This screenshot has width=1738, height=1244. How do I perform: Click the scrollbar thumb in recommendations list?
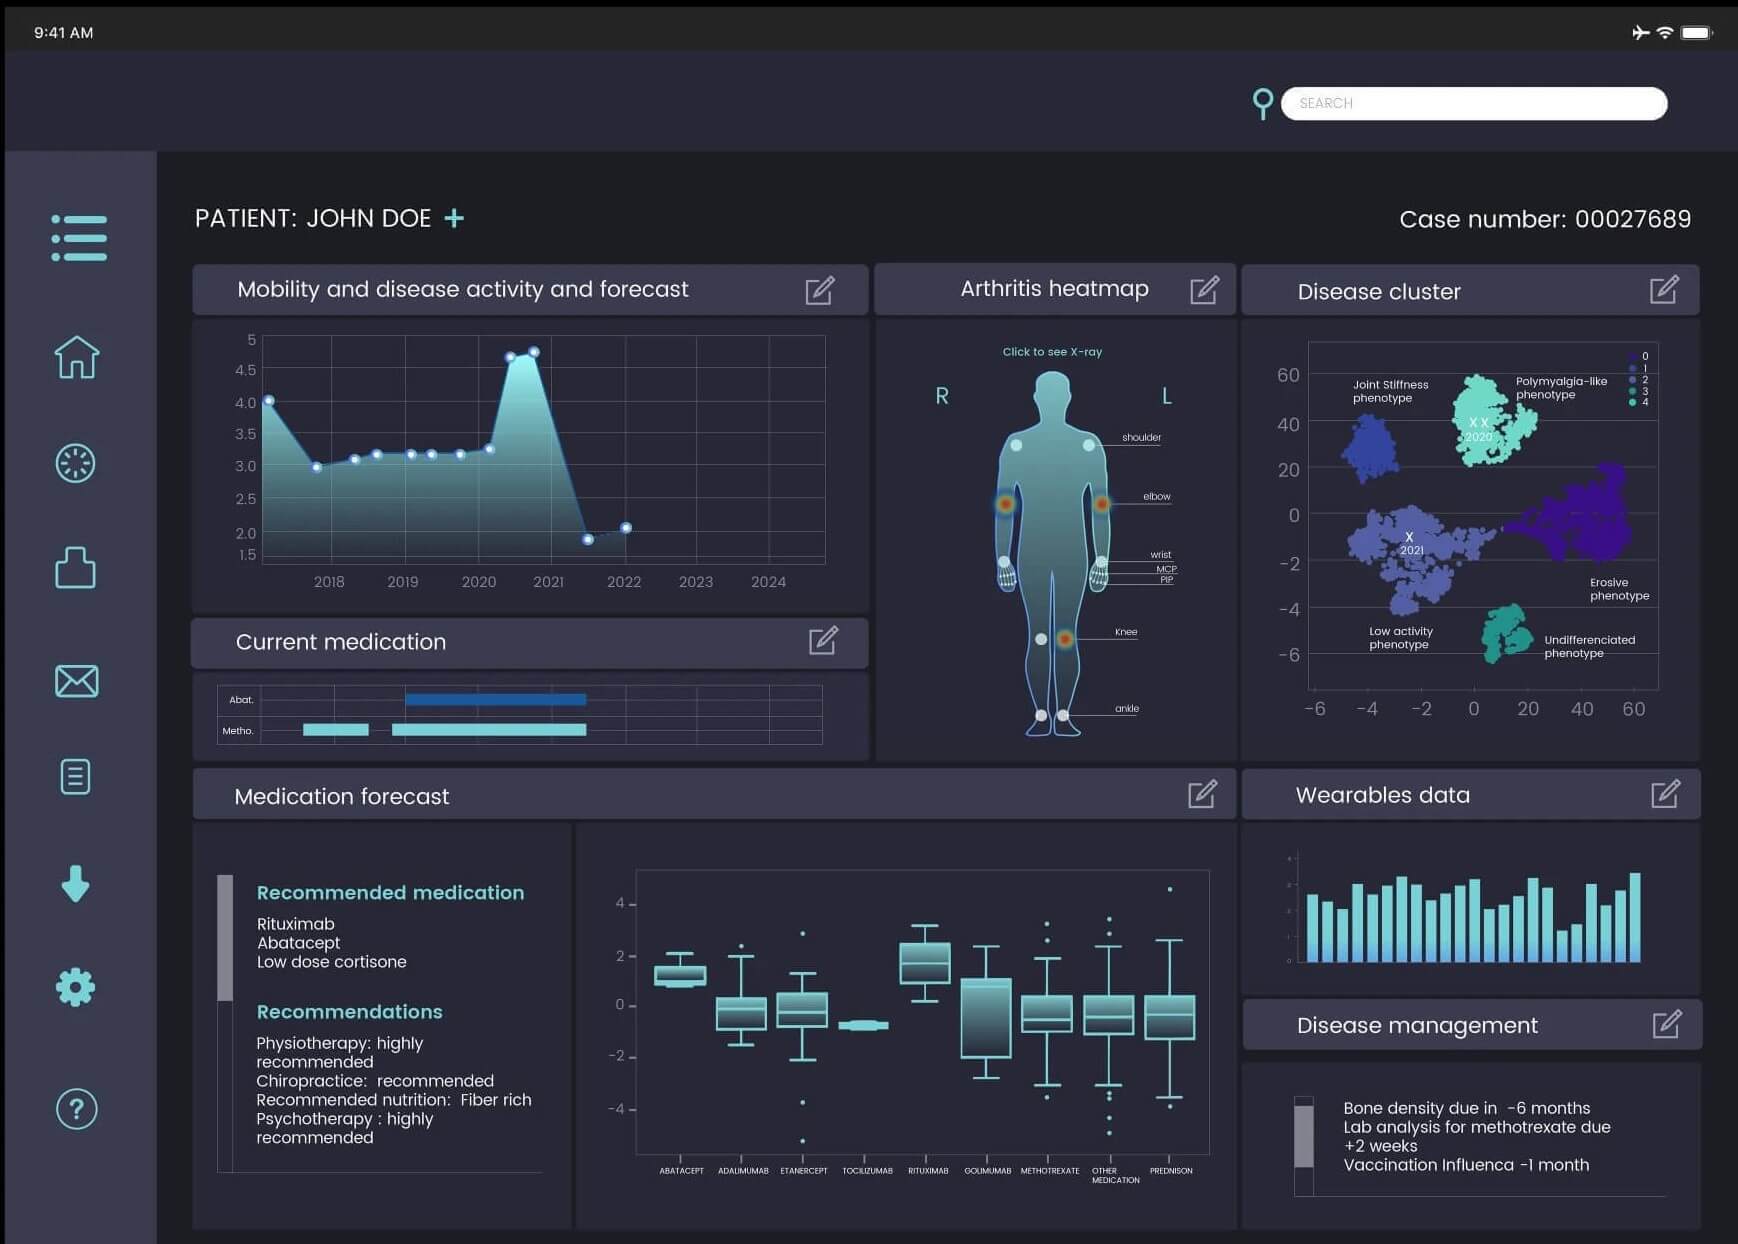pyautogui.click(x=225, y=938)
